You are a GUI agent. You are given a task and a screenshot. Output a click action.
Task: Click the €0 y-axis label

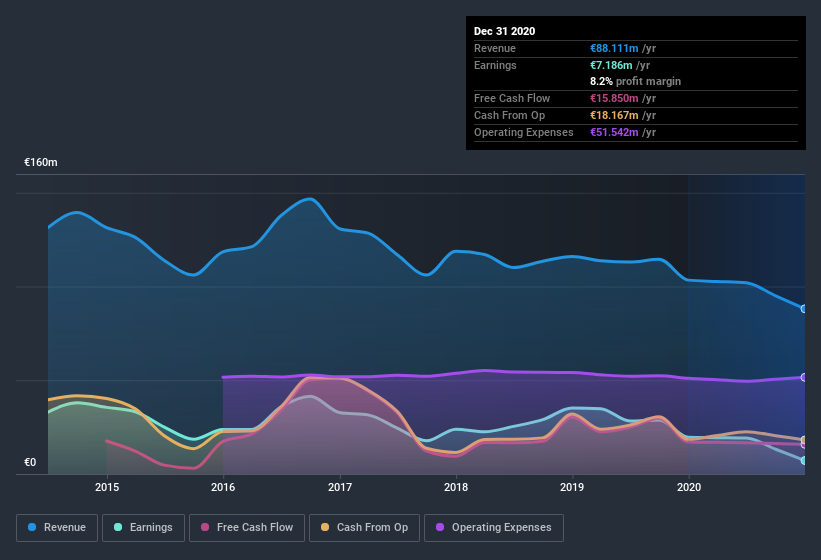point(30,462)
